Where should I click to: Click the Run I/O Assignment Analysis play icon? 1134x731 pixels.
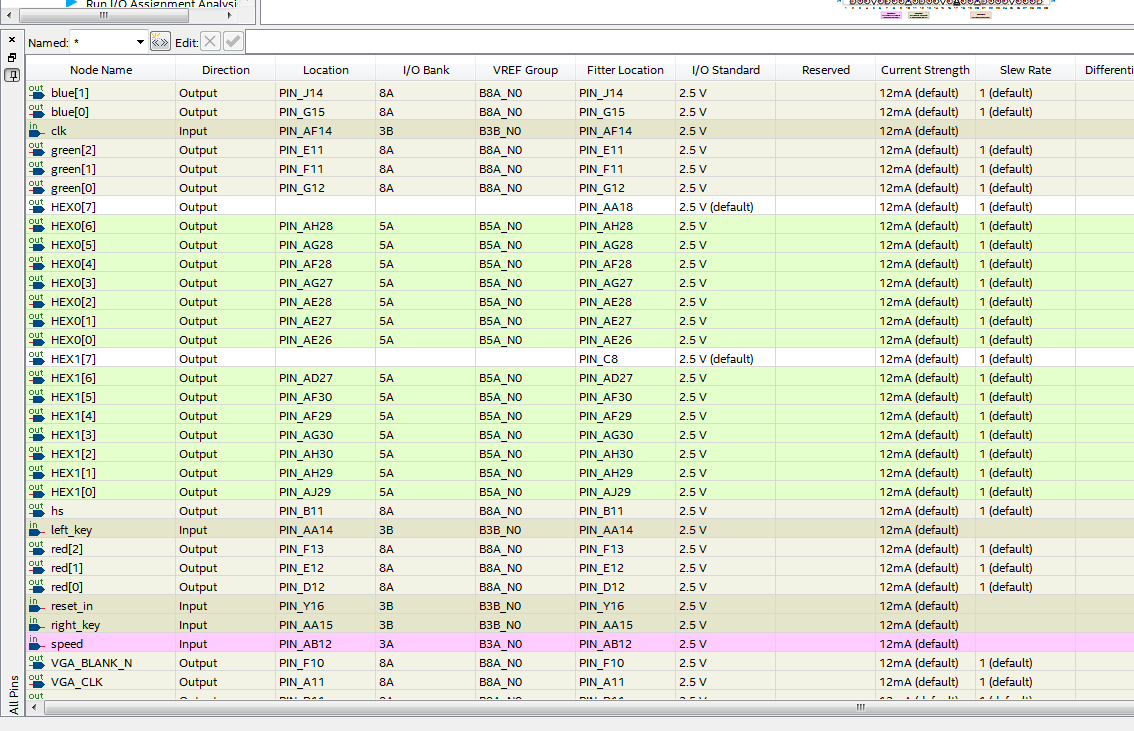(x=72, y=4)
